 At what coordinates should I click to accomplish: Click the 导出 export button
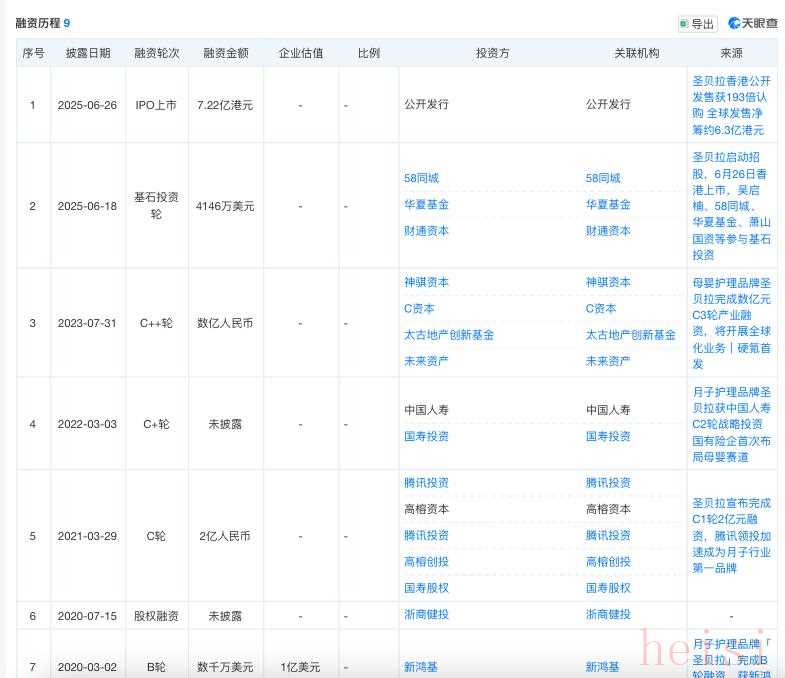click(x=698, y=24)
